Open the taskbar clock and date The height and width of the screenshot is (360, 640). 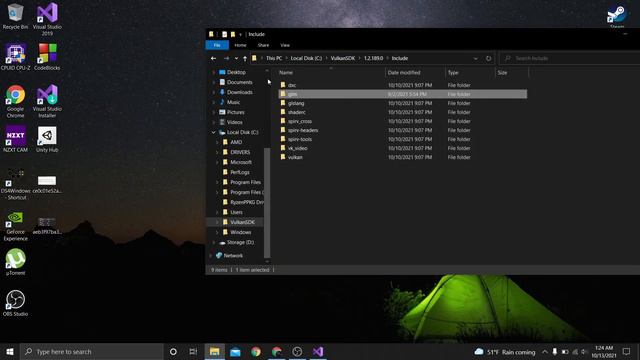point(604,351)
